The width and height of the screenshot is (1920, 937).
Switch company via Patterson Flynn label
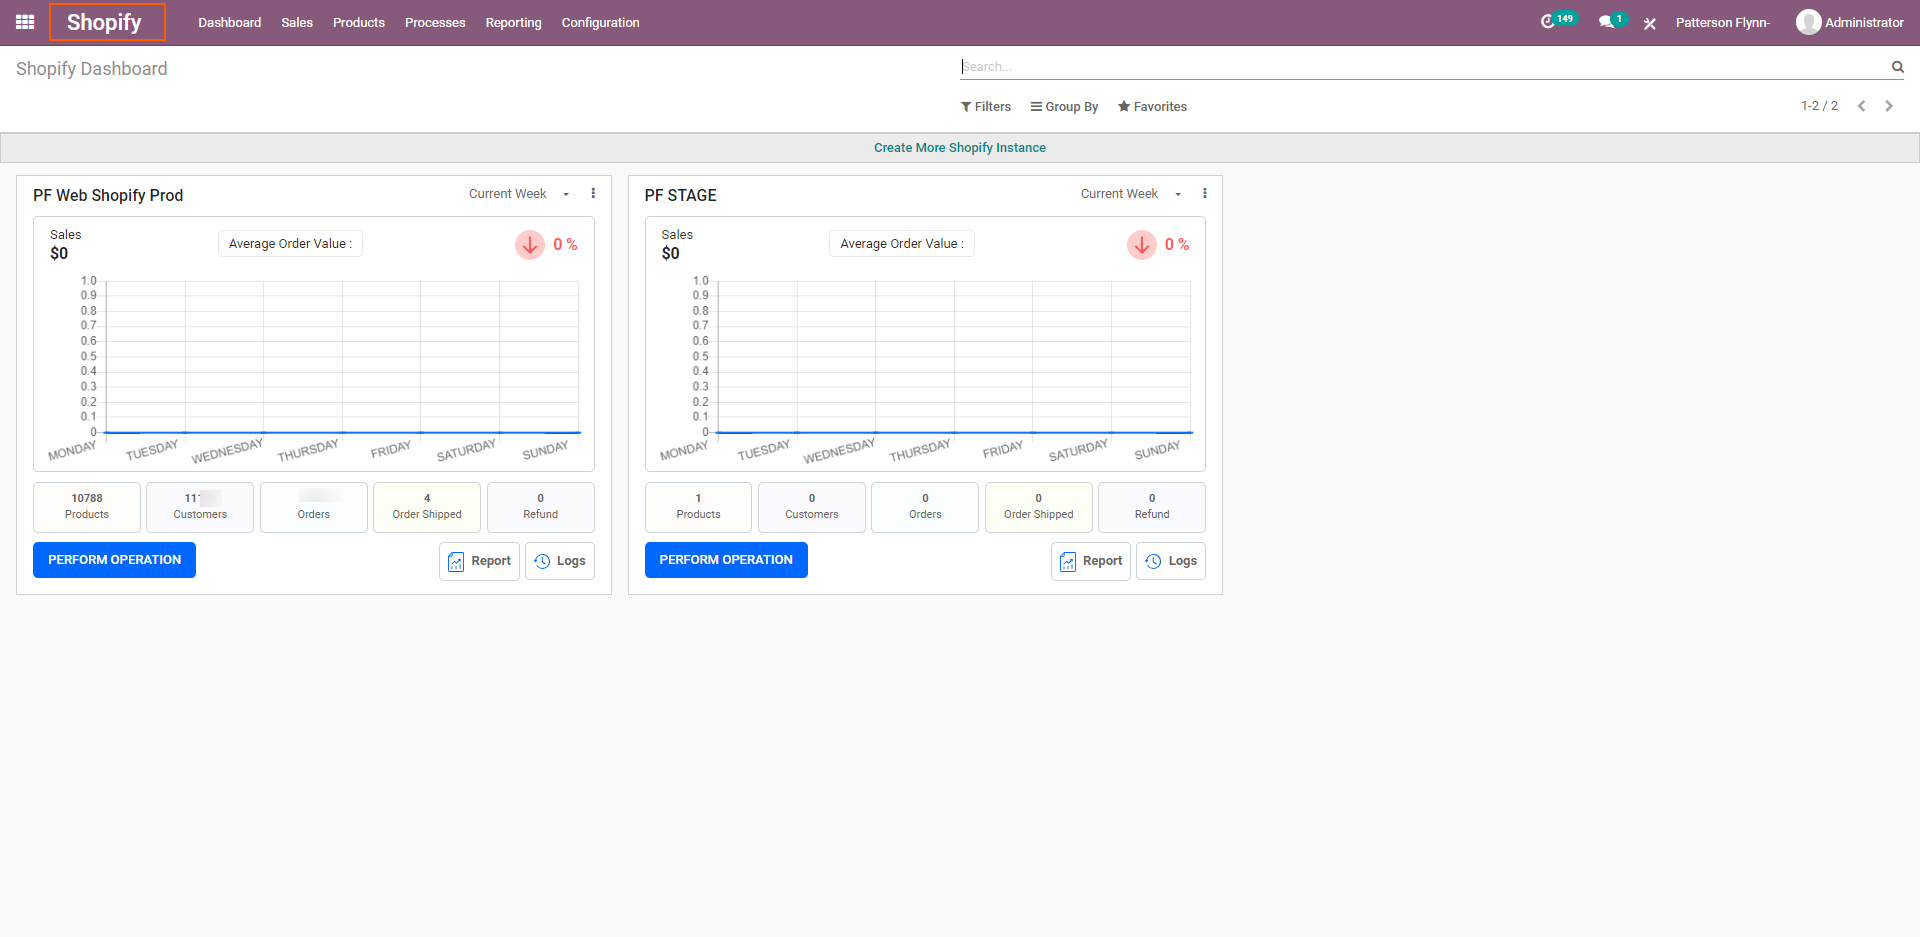(x=1722, y=22)
